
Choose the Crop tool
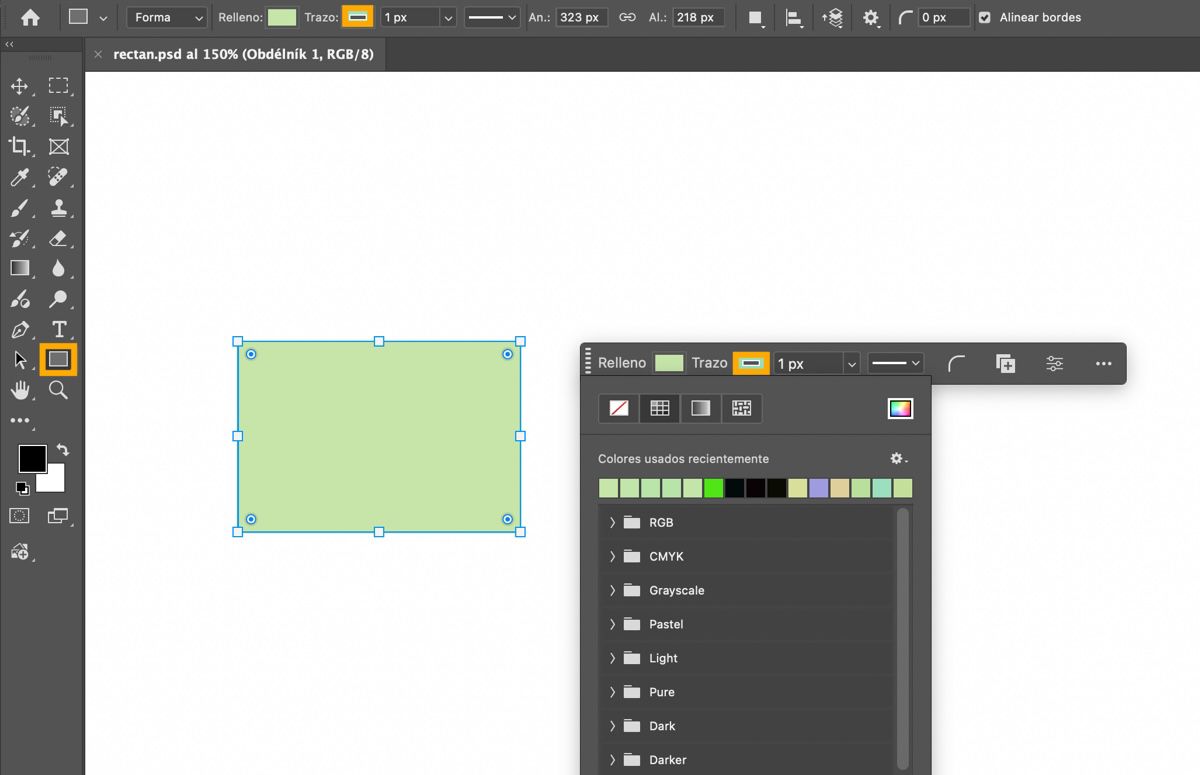coord(20,147)
